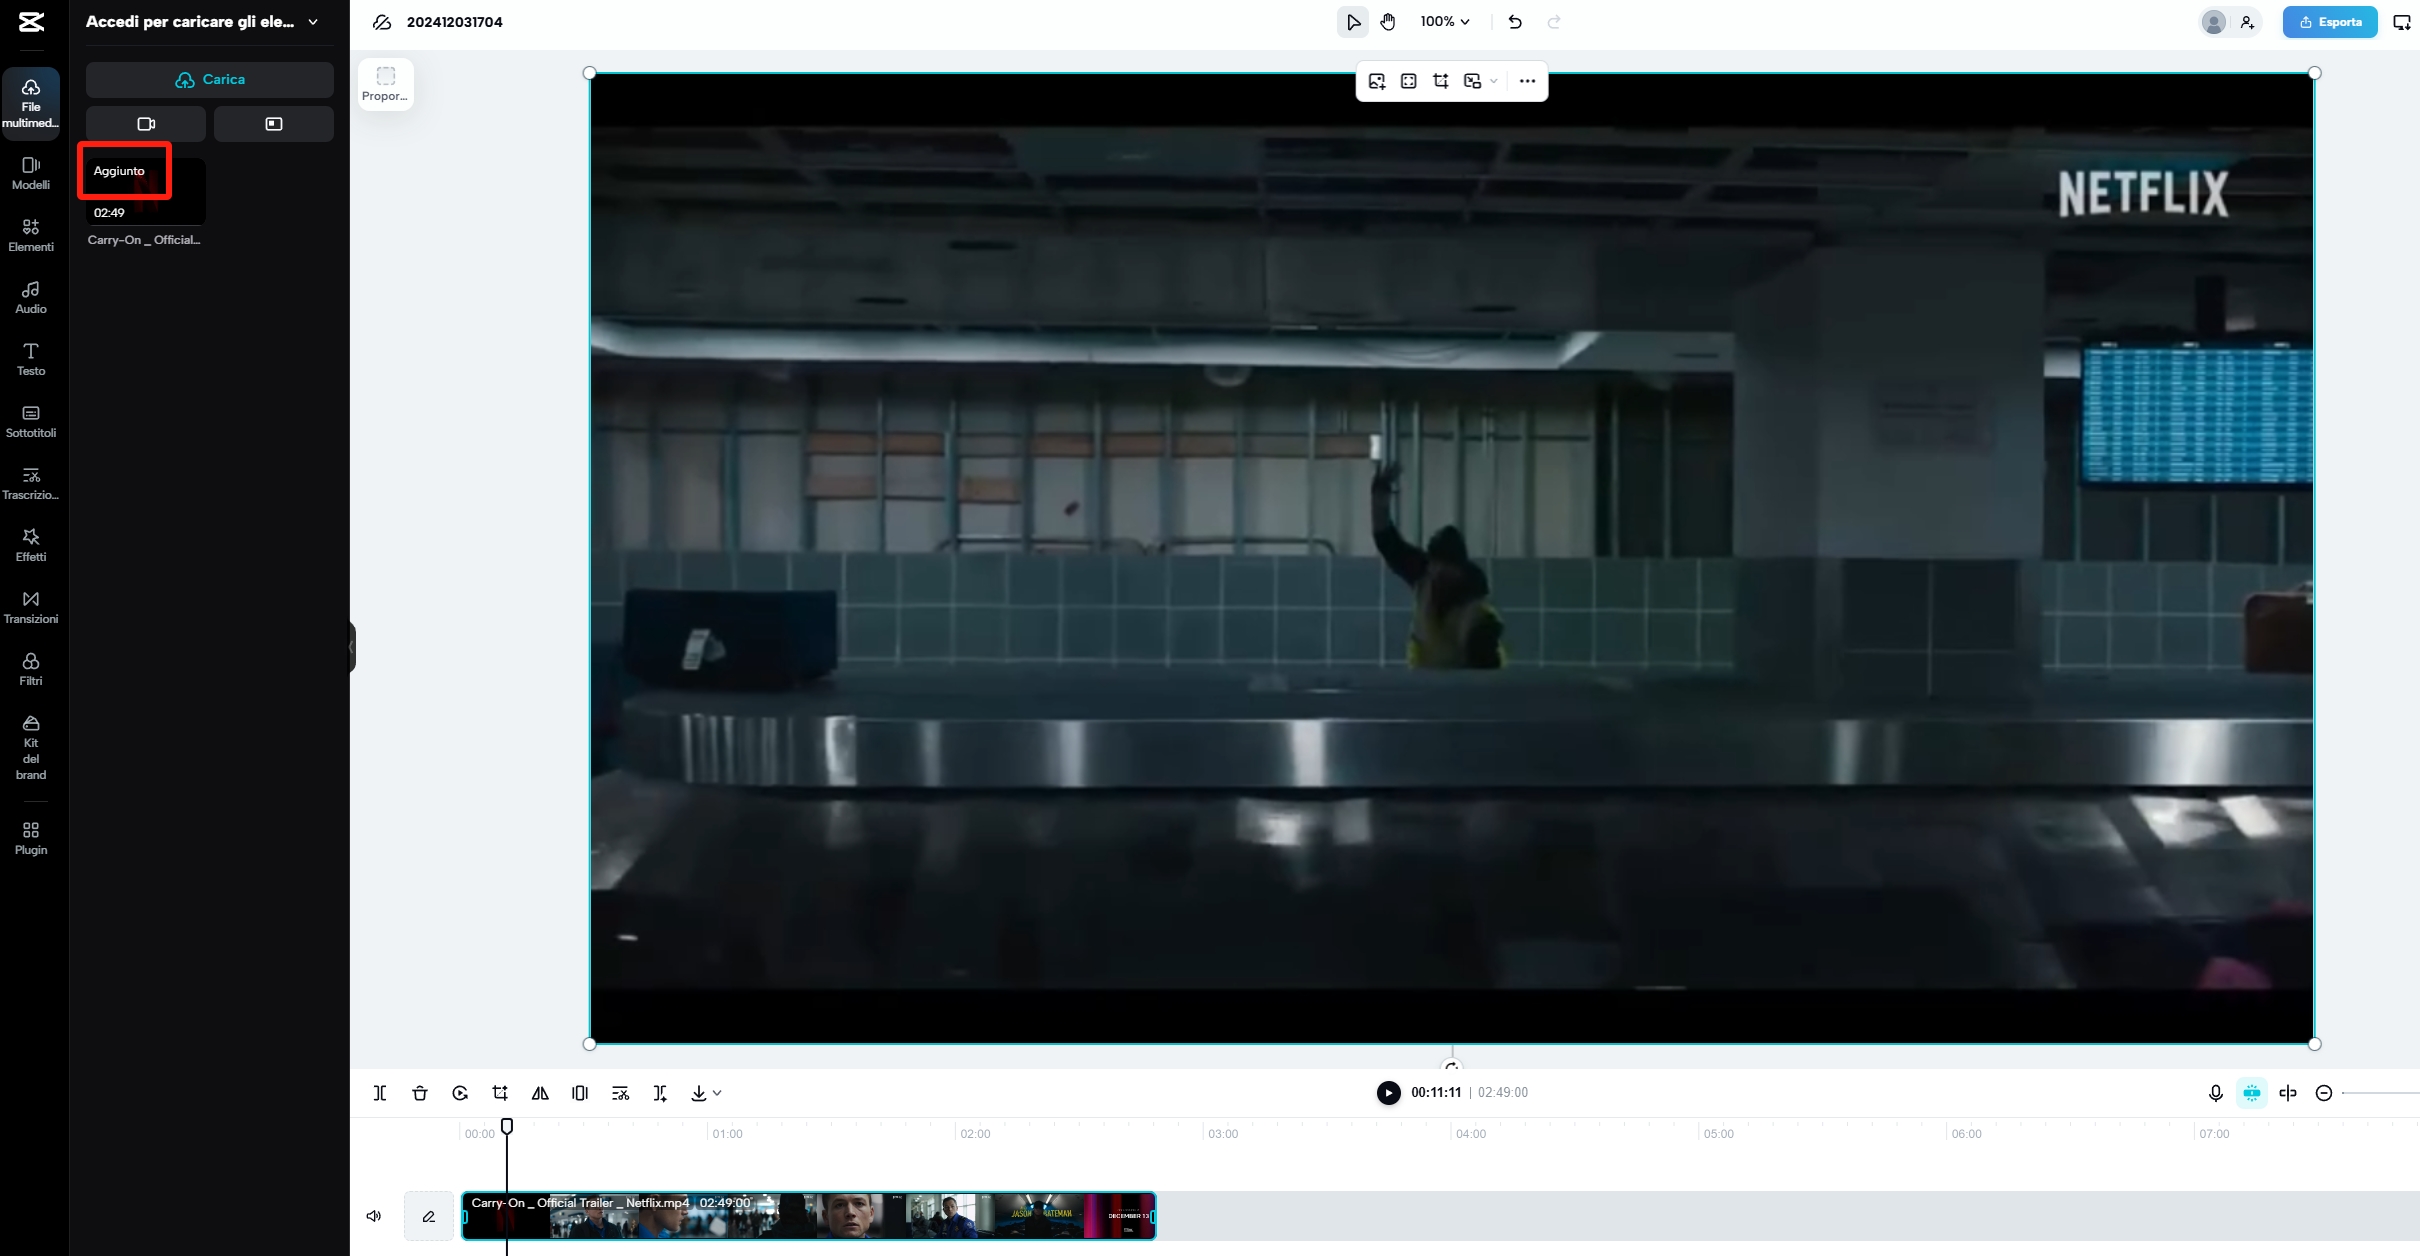Image resolution: width=2420 pixels, height=1256 pixels.
Task: Mute the video track
Action: (x=374, y=1216)
